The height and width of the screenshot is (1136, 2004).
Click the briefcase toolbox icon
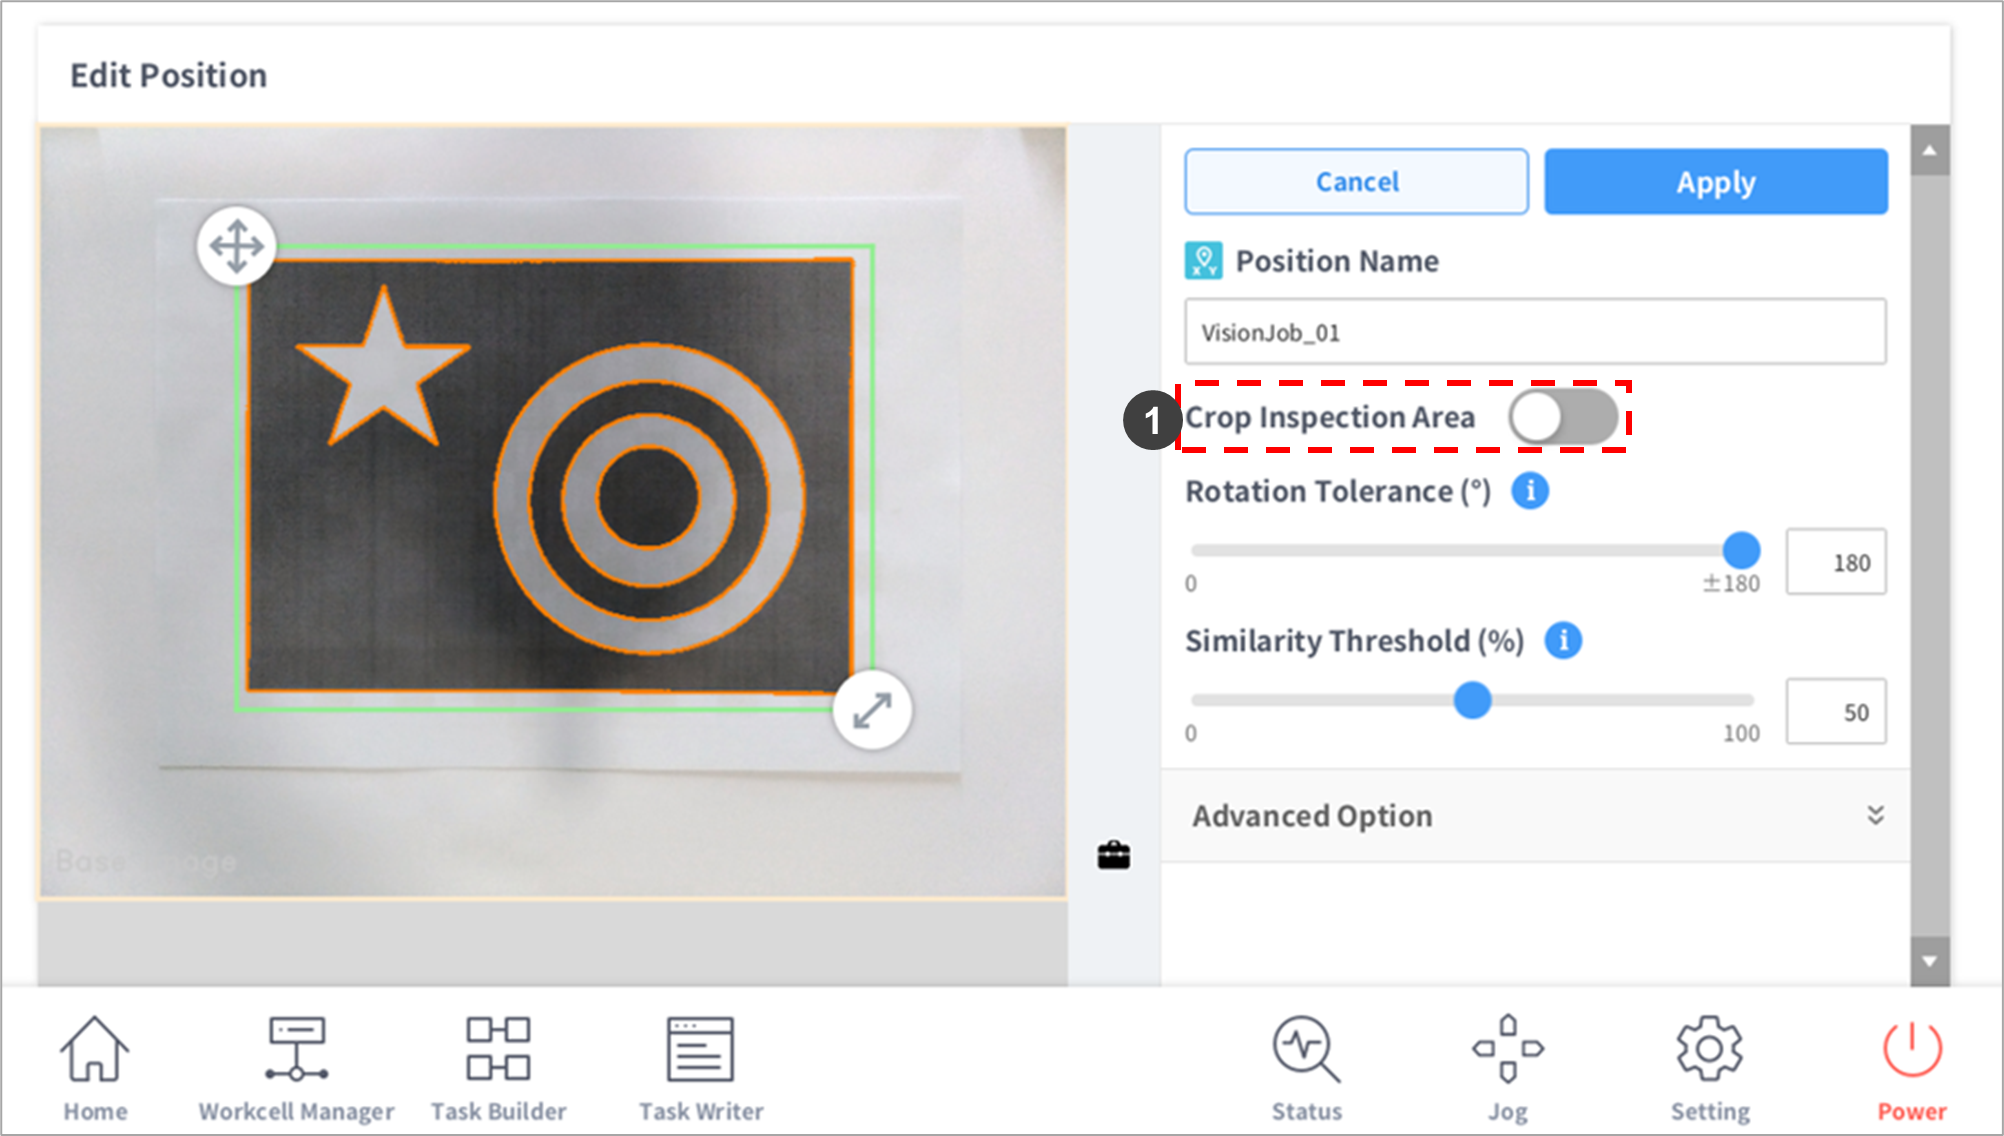coord(1113,855)
